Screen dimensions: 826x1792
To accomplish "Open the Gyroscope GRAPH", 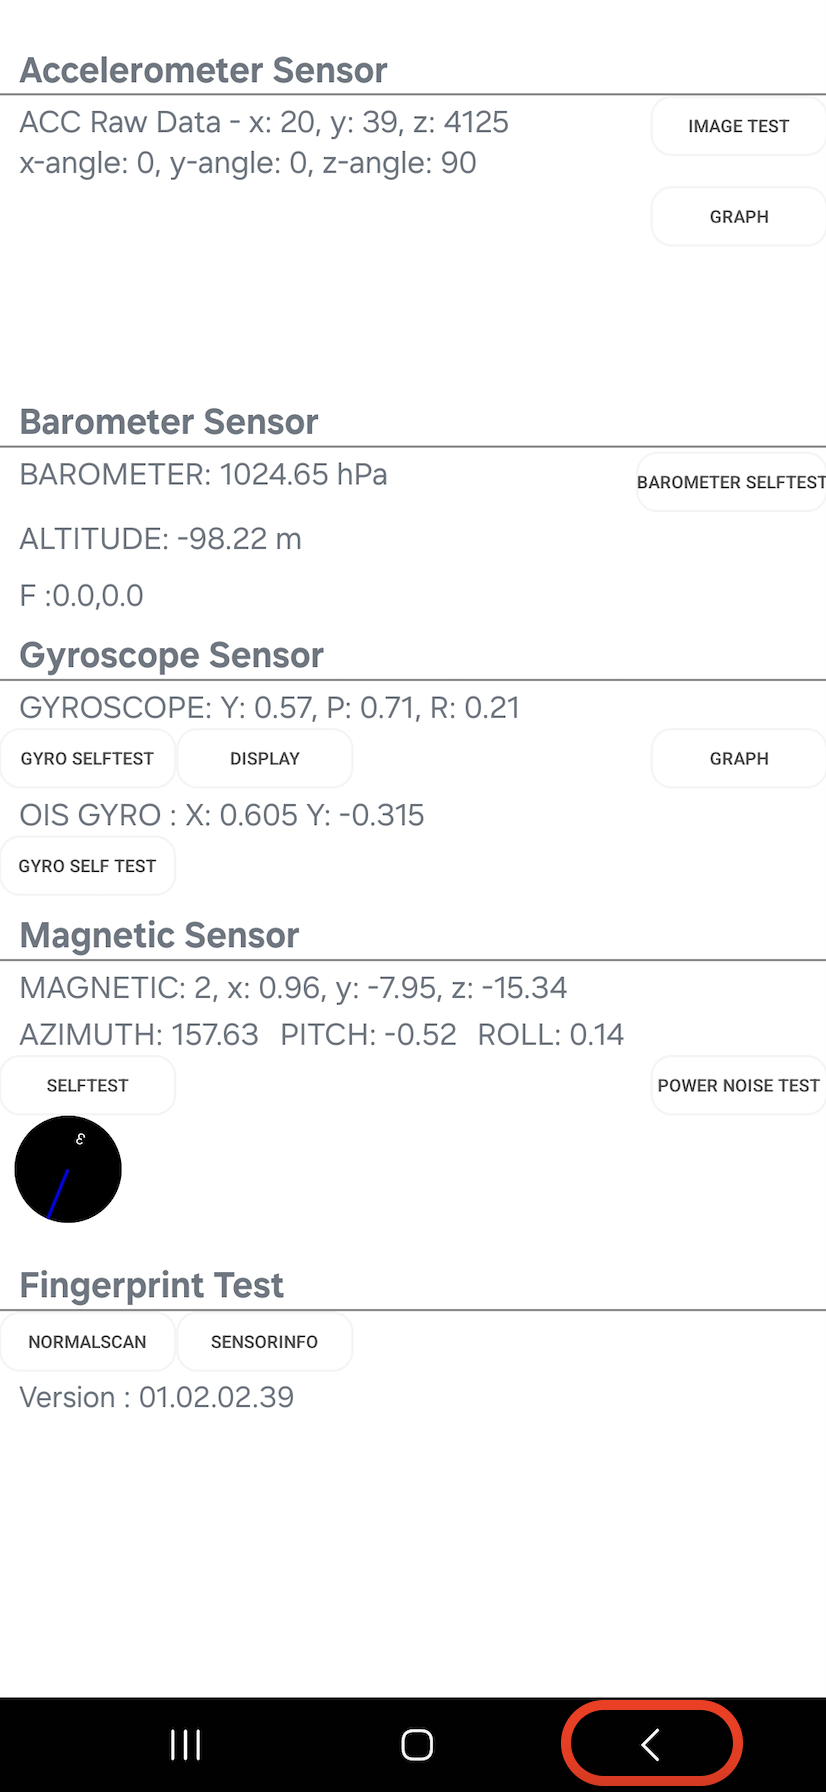I will pyautogui.click(x=738, y=759).
